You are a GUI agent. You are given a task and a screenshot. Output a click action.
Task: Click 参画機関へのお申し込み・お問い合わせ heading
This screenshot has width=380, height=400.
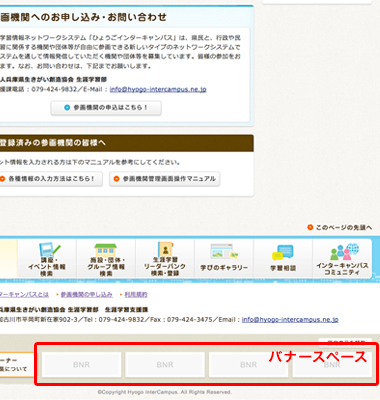(83, 17)
